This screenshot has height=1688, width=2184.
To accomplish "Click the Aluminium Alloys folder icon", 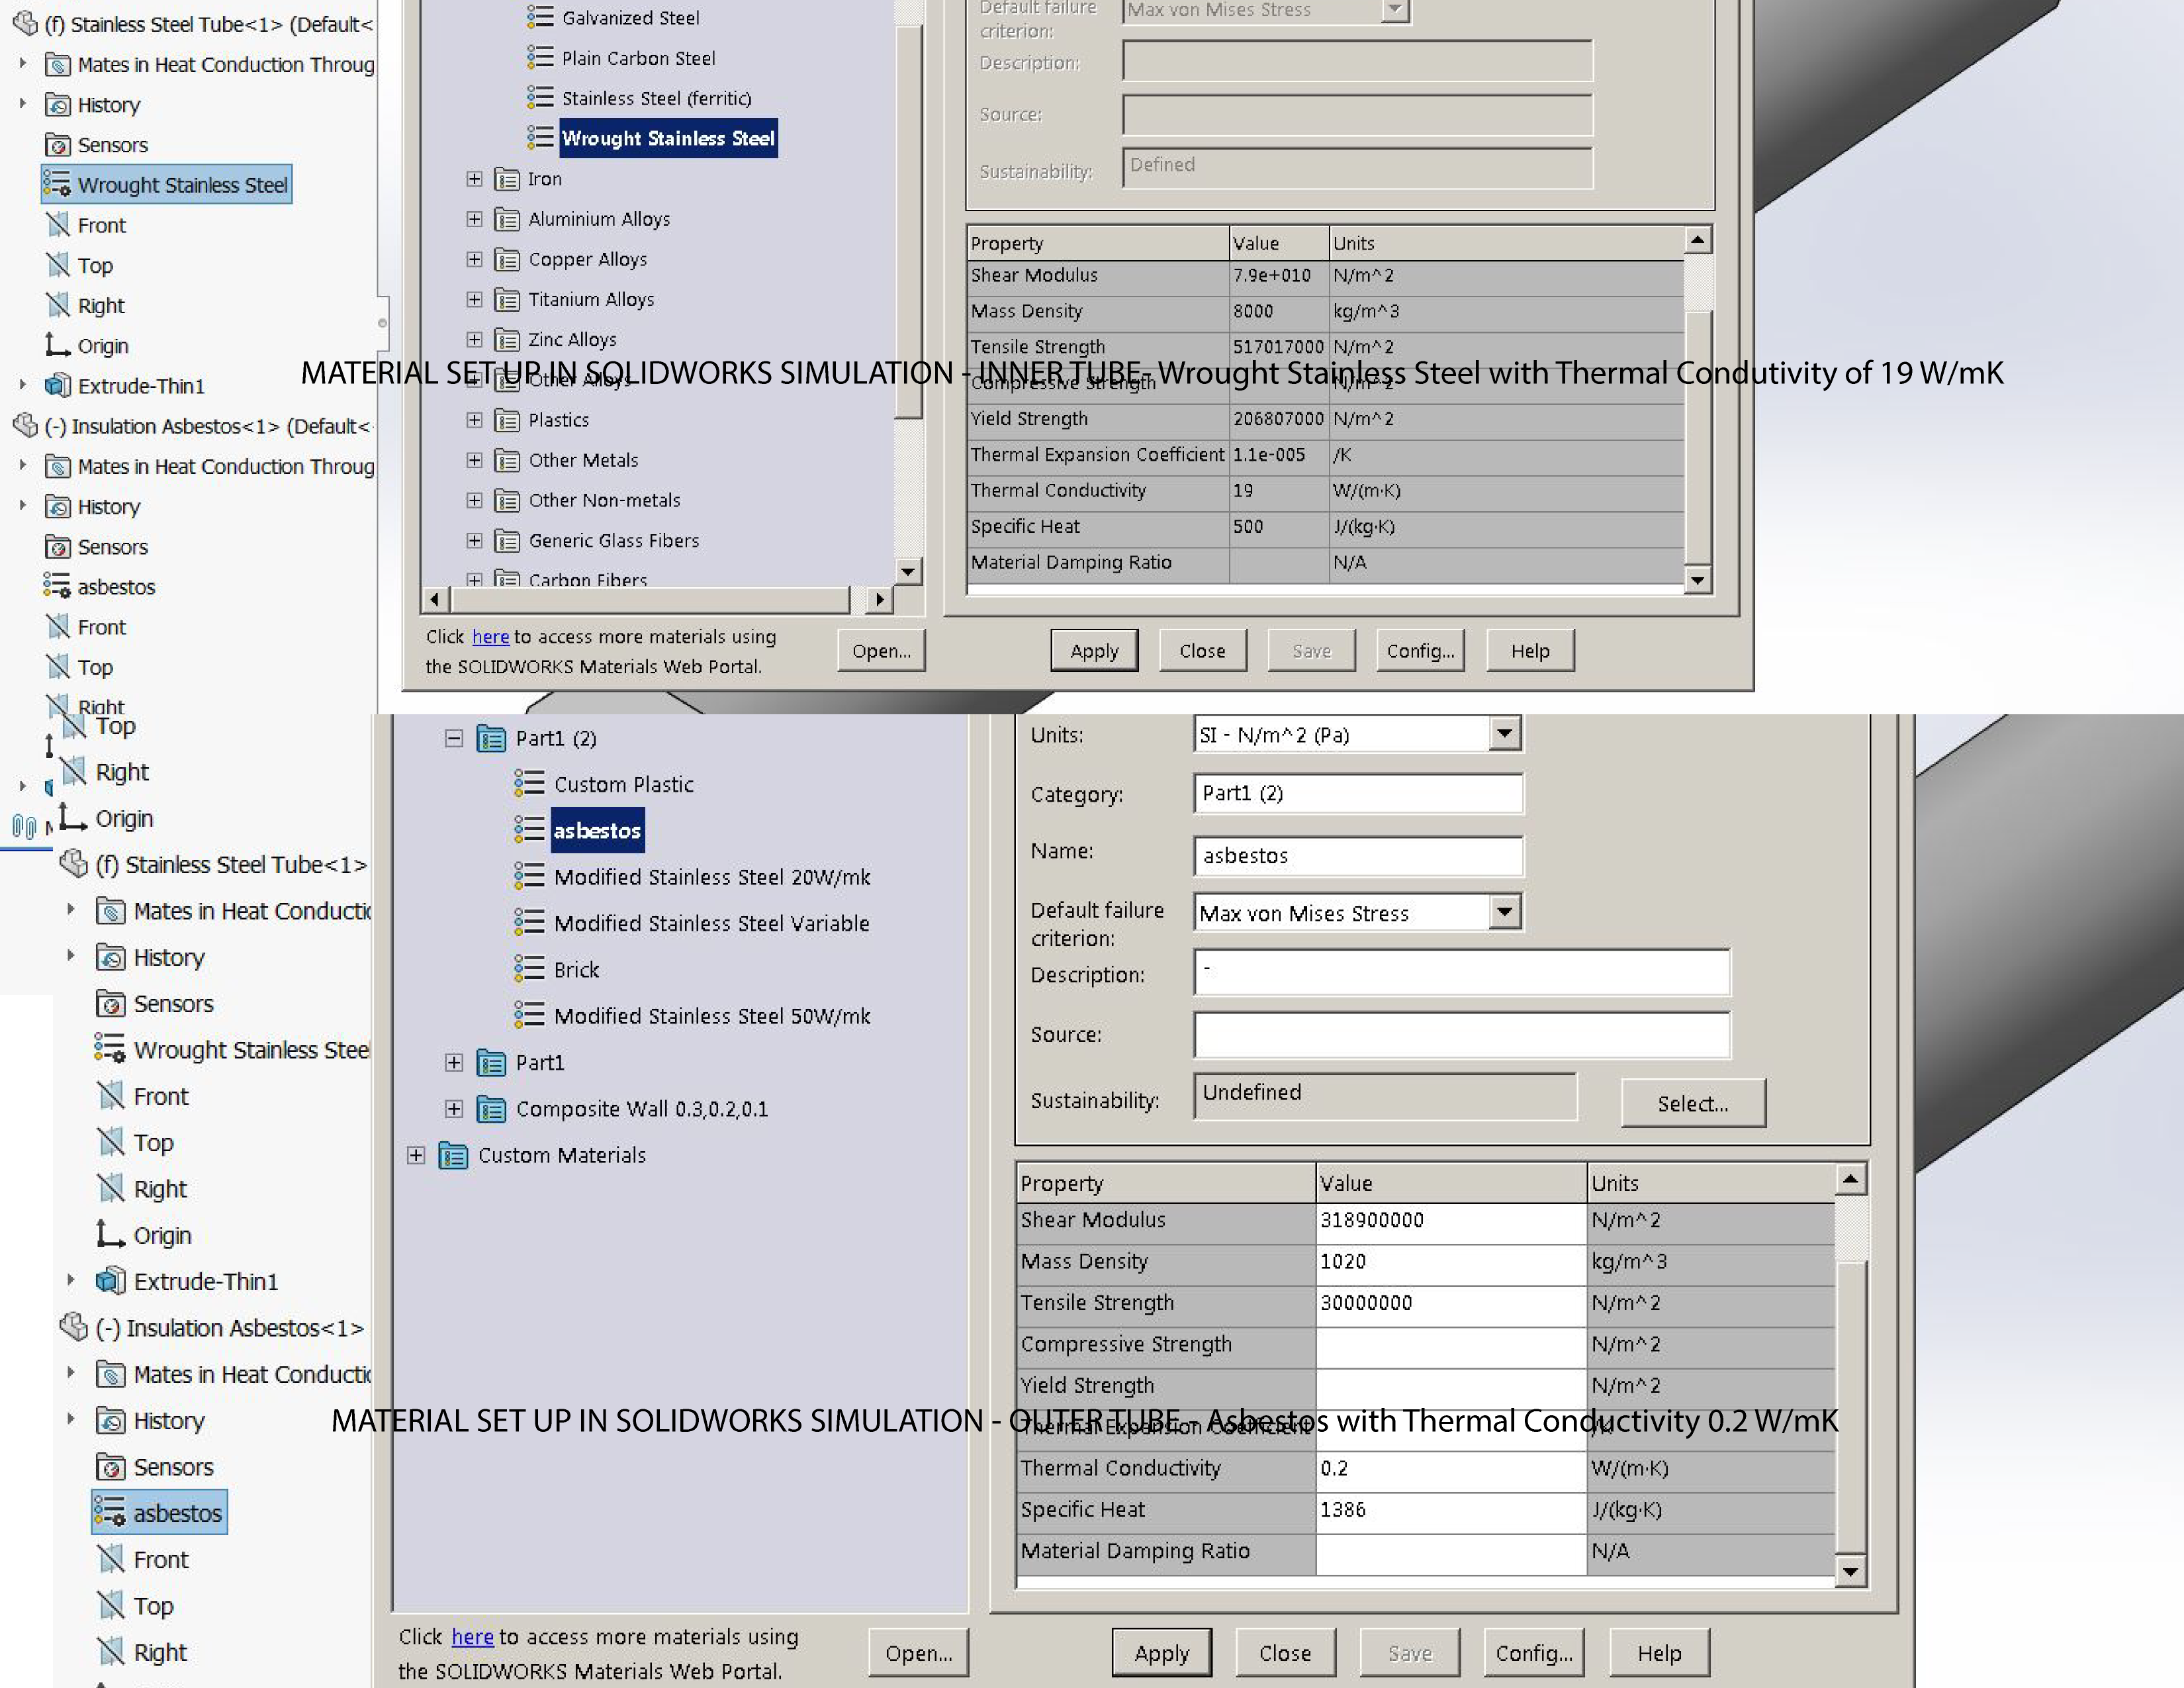I will pos(507,219).
